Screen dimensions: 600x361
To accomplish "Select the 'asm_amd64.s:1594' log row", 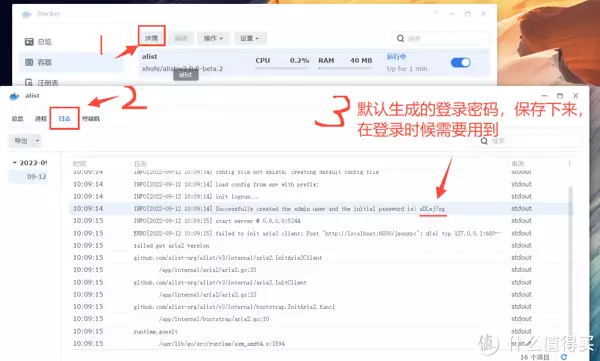I will click(320, 343).
